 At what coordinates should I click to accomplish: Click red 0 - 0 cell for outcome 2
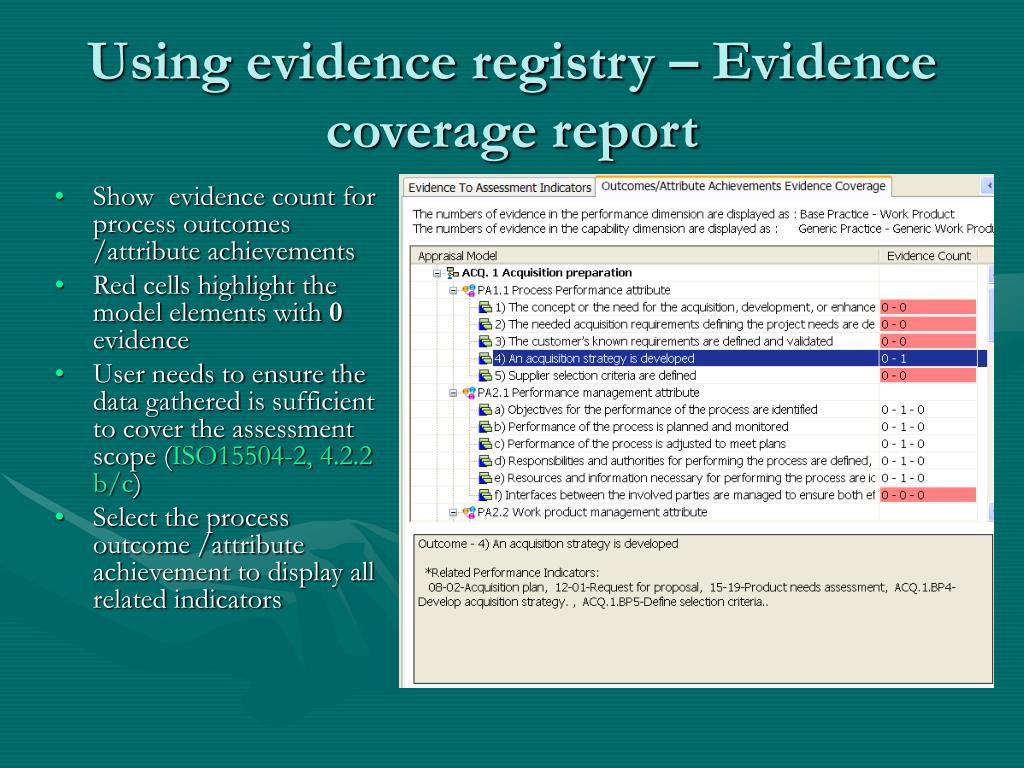928,324
